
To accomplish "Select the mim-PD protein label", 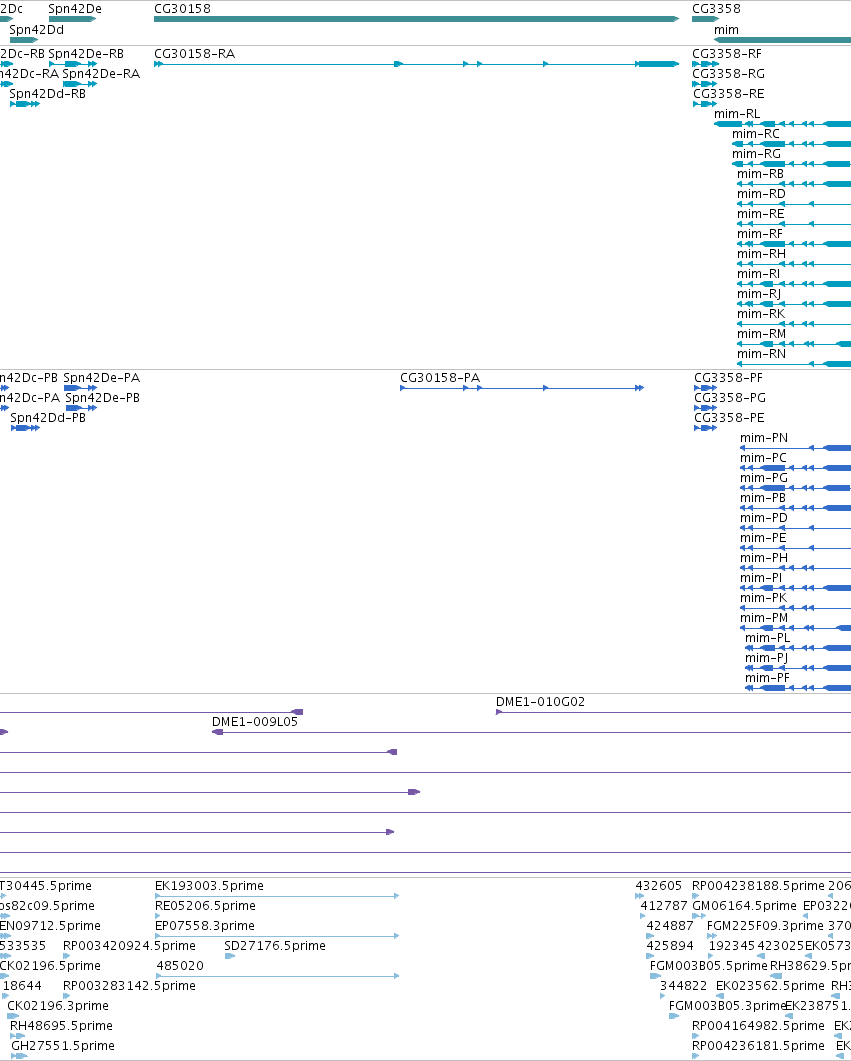I will [764, 518].
